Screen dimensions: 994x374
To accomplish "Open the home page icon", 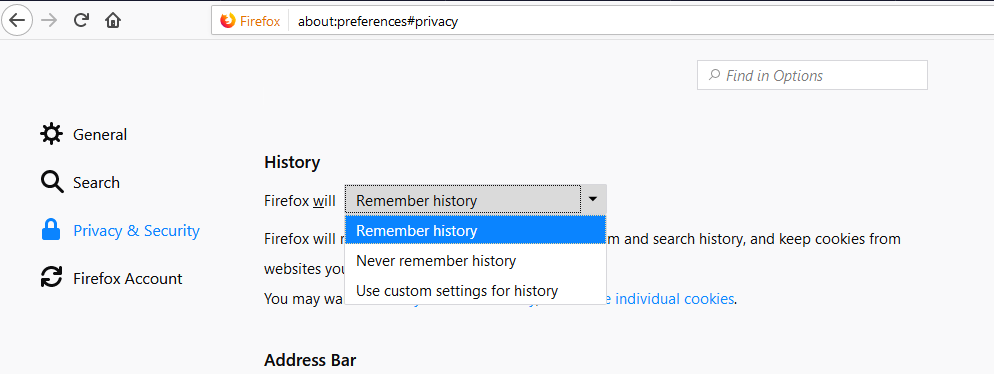I will coord(113,20).
